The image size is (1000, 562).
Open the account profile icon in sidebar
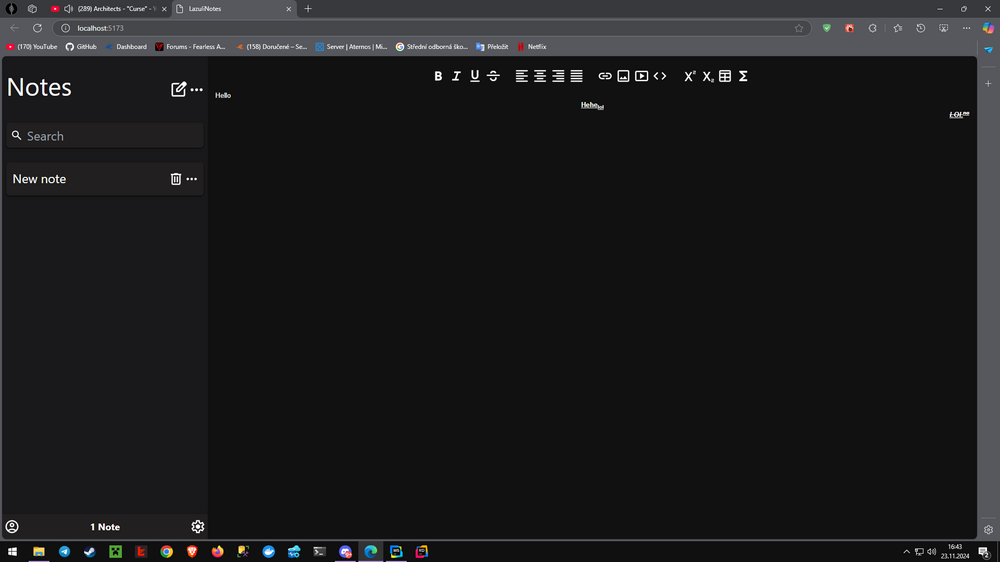tap(12, 526)
